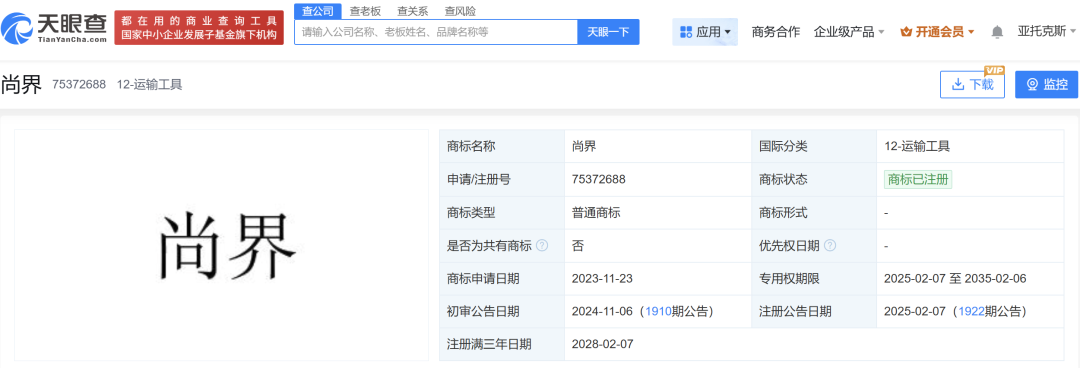Click the 天眼一下 search button

click(x=608, y=32)
